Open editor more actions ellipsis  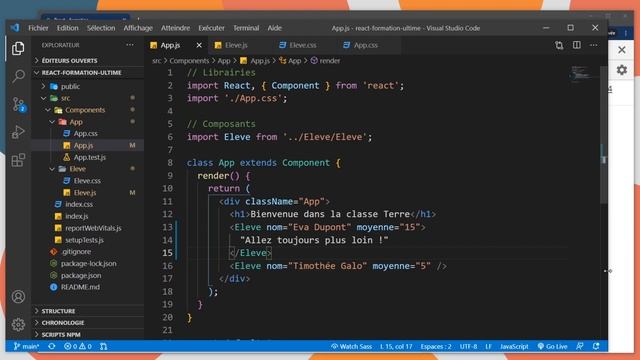tap(593, 45)
